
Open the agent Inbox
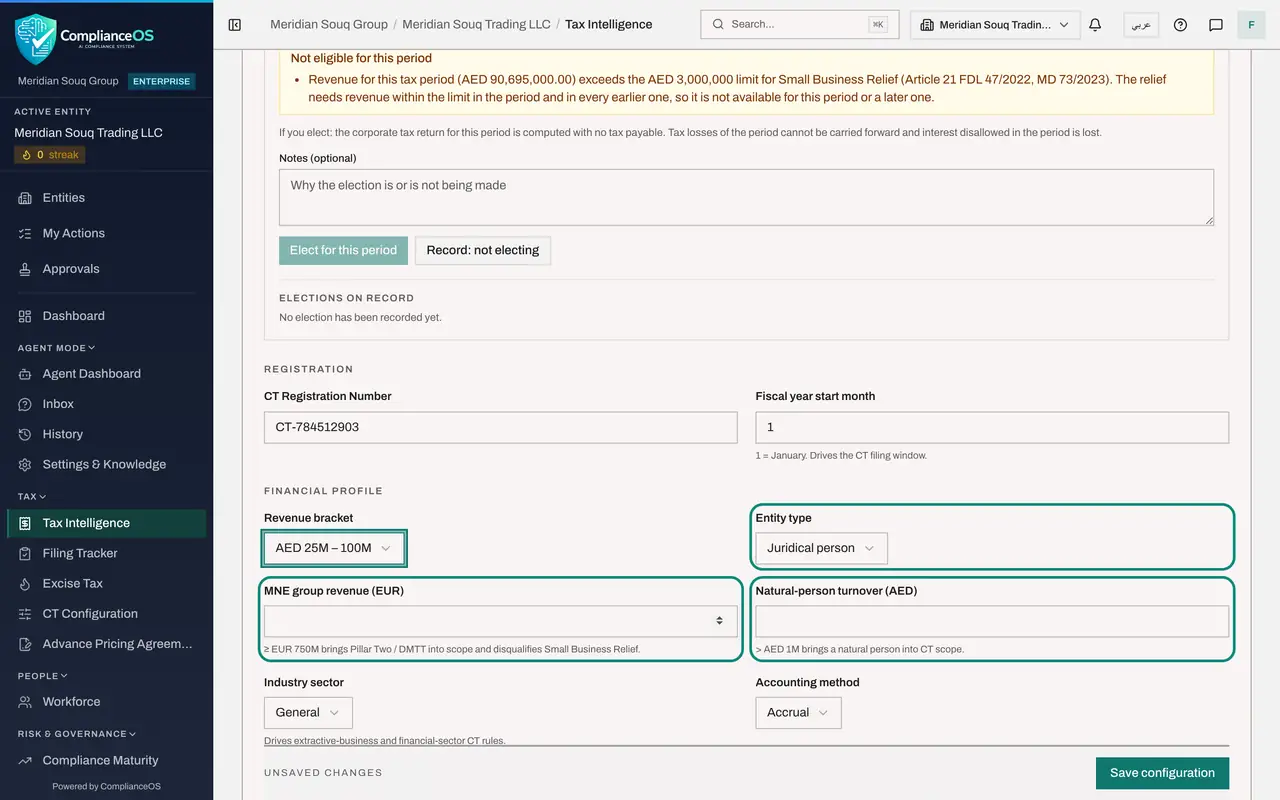point(106,404)
